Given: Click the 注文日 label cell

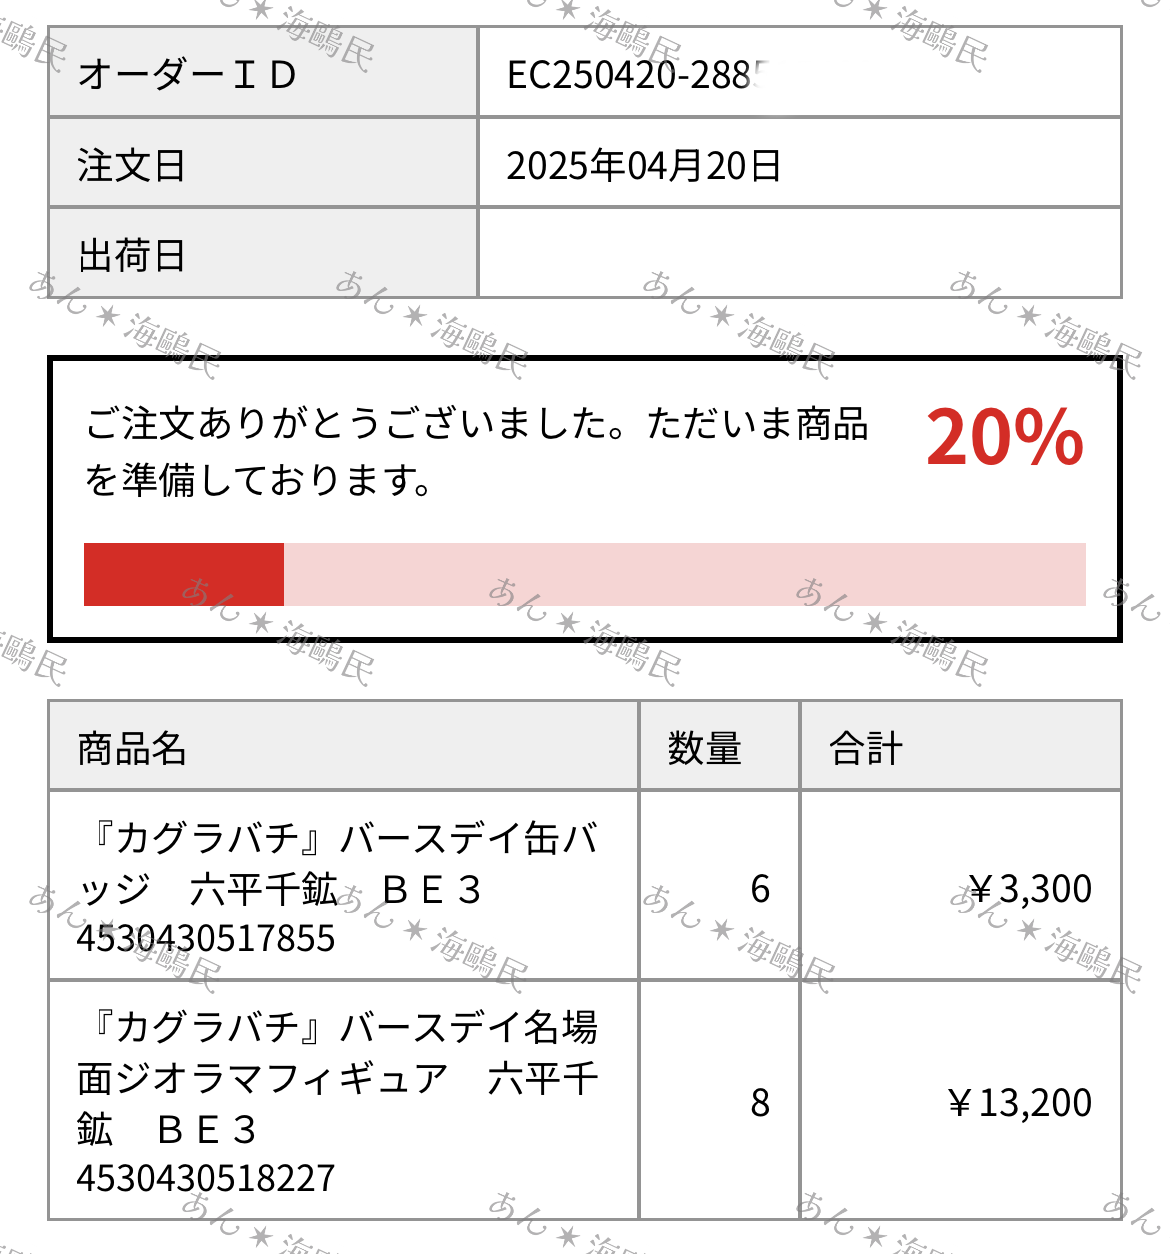Looking at the screenshot, I should click(x=263, y=163).
